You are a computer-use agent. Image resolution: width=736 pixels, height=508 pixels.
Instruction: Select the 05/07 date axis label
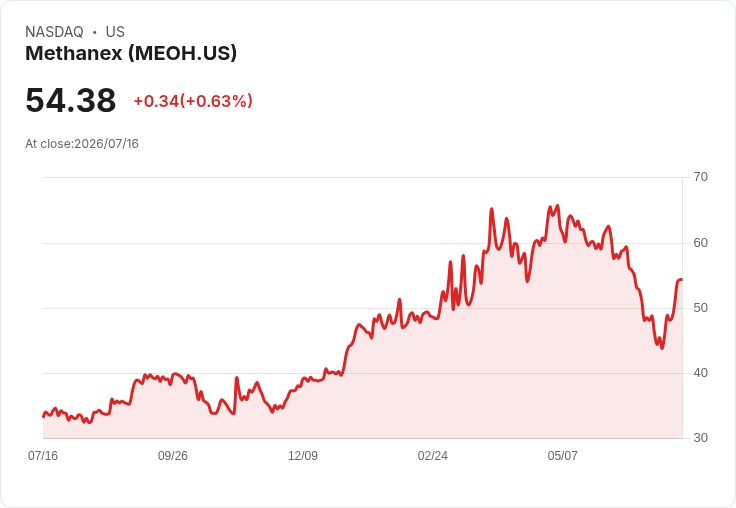coord(562,455)
